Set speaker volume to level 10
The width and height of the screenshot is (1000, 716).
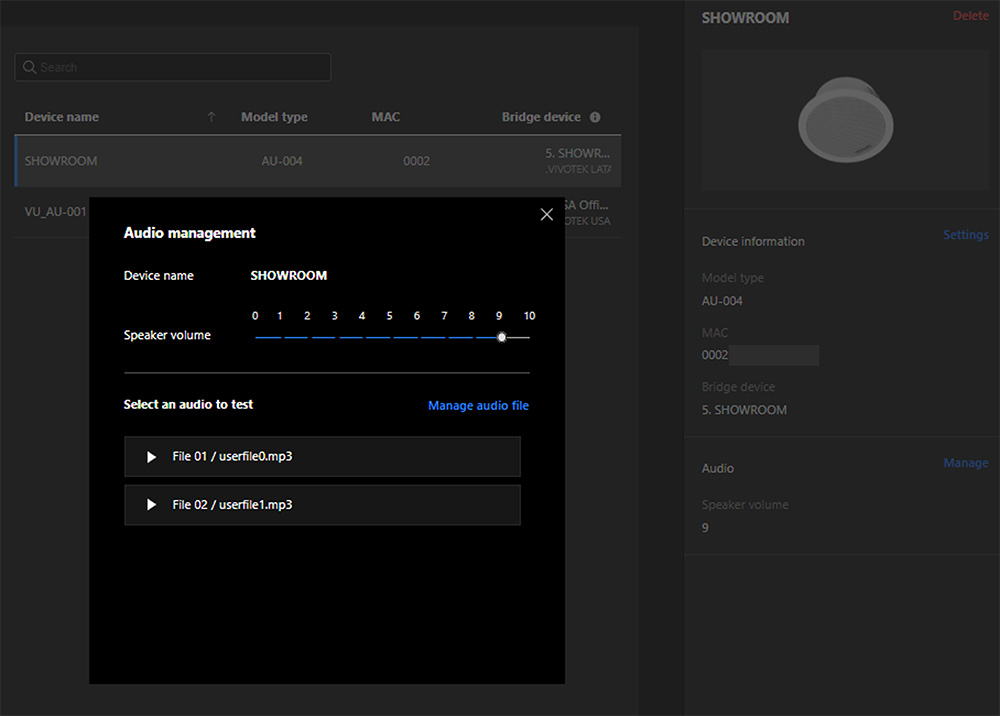529,337
